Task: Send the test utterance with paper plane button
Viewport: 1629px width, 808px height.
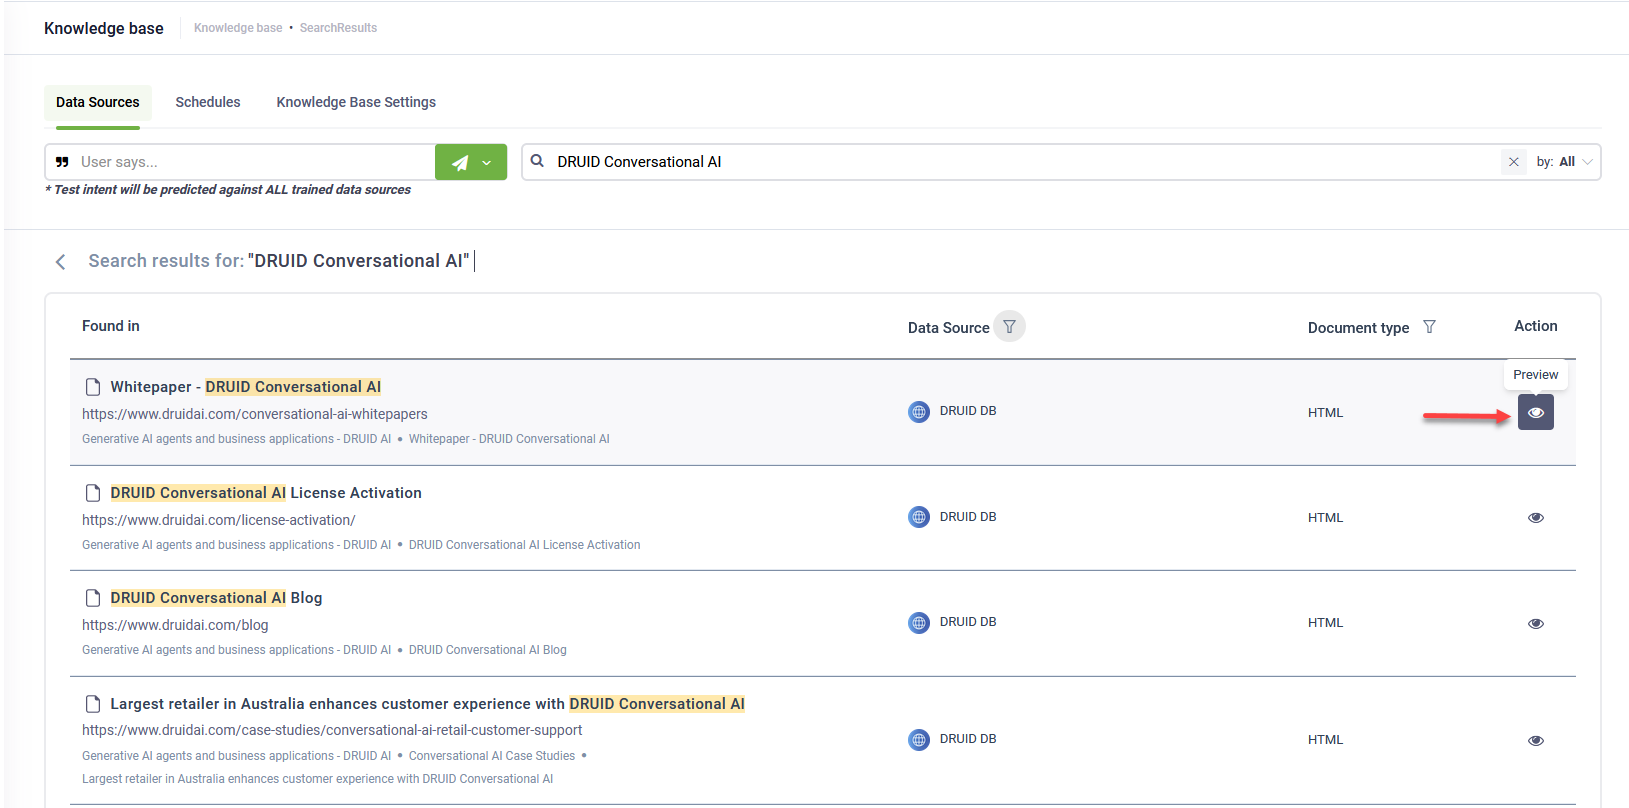Action: pyautogui.click(x=459, y=162)
